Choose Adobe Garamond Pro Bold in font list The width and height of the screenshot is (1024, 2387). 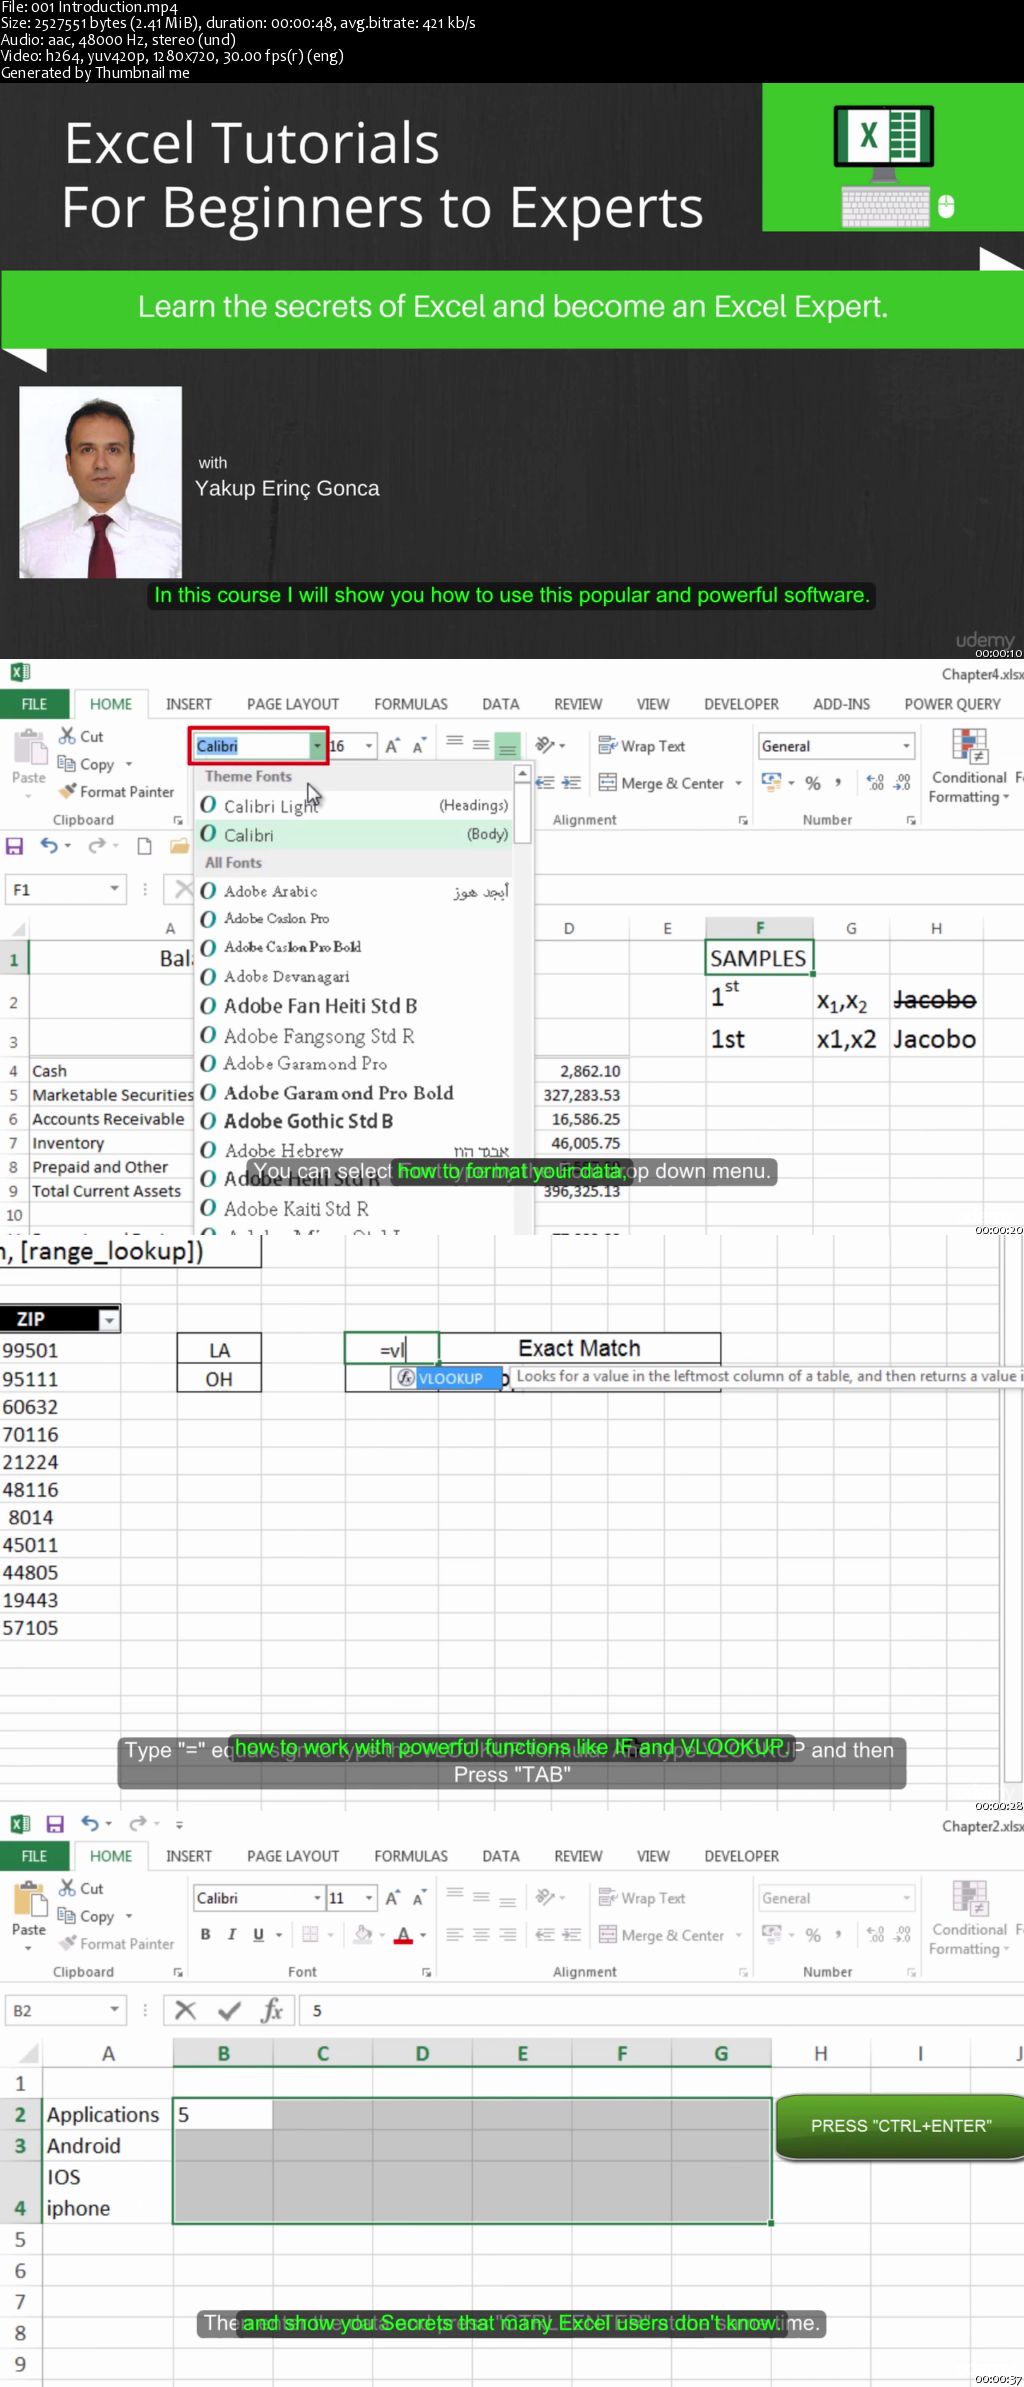click(355, 1093)
